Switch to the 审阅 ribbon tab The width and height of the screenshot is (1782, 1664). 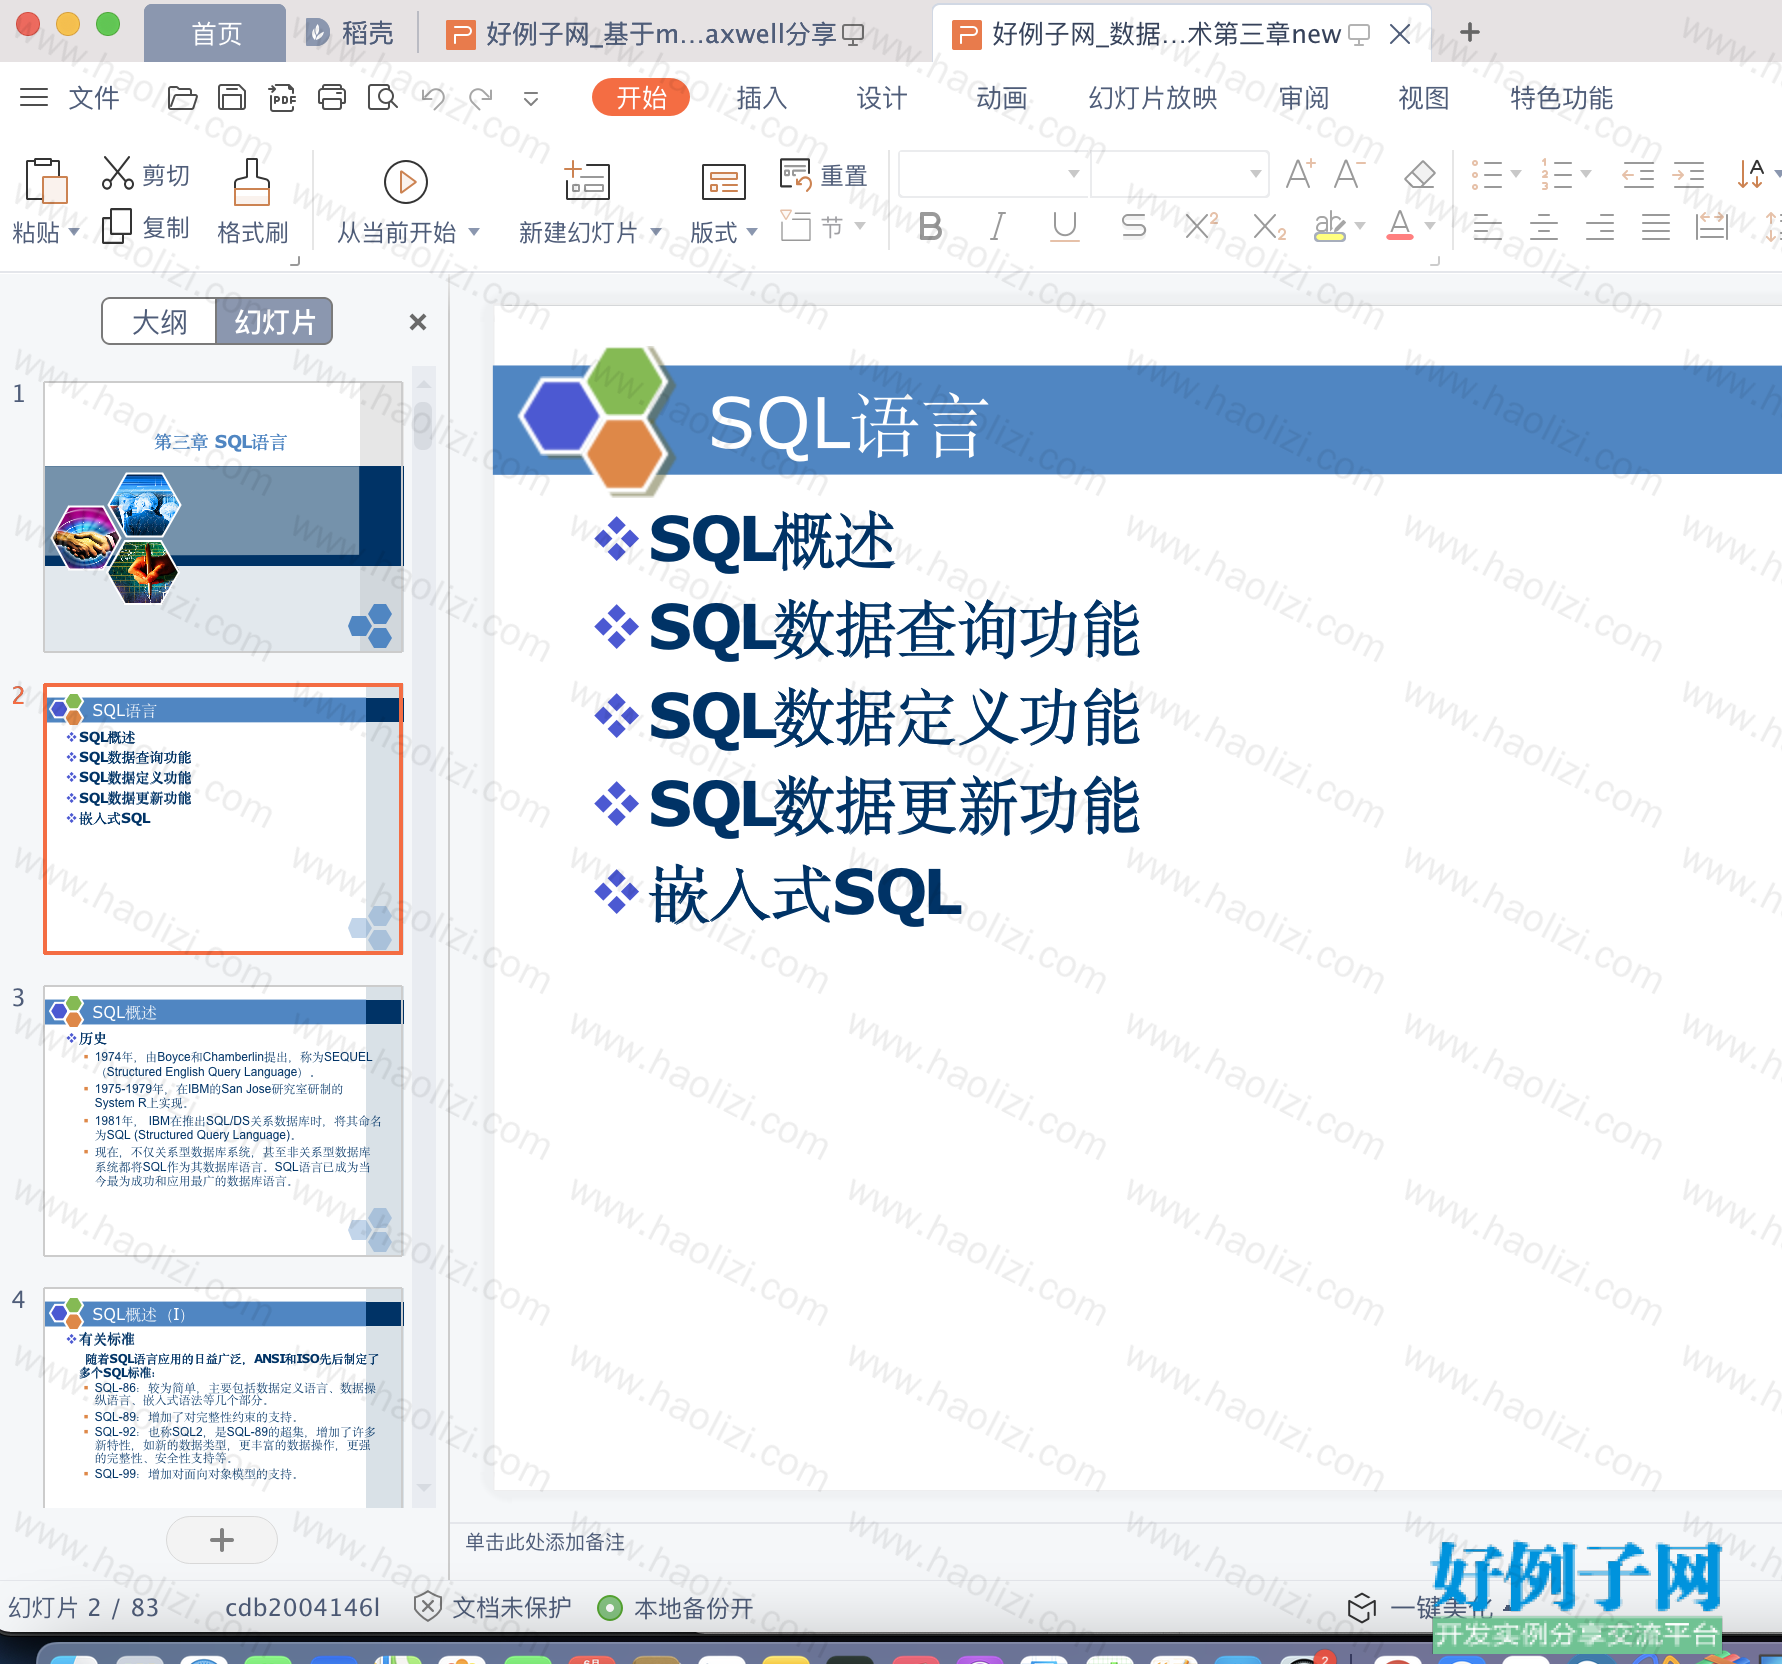(x=1304, y=97)
